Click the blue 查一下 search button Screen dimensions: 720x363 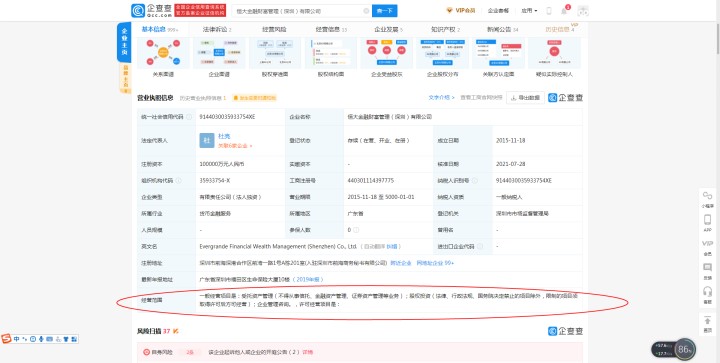click(x=384, y=11)
